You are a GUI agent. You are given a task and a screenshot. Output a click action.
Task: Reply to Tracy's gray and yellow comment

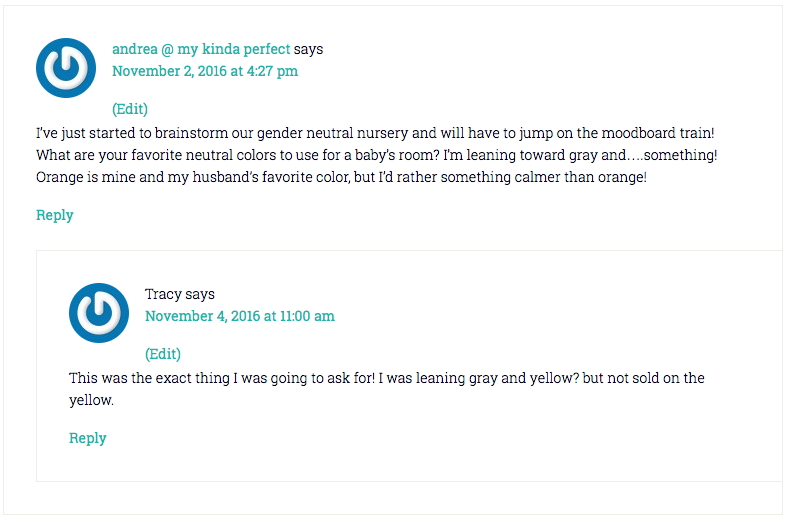click(x=88, y=438)
